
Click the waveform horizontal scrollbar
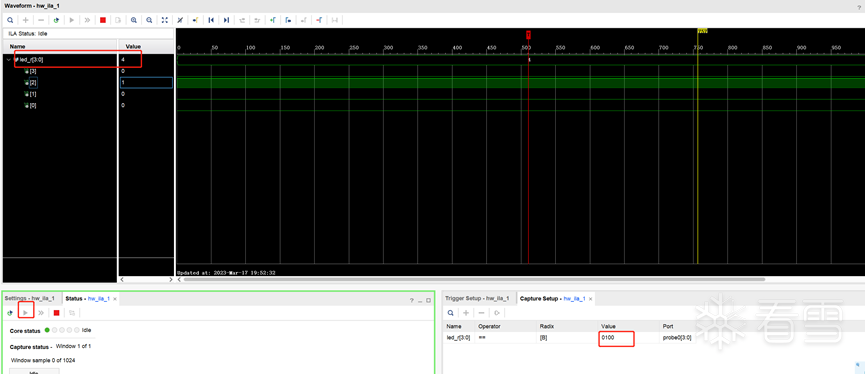click(474, 280)
